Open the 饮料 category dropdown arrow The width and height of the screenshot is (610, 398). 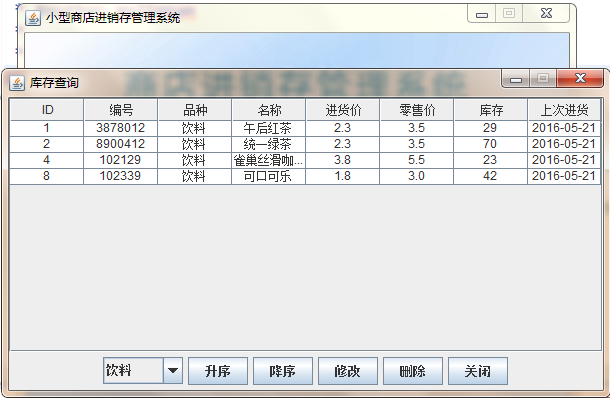coord(173,370)
